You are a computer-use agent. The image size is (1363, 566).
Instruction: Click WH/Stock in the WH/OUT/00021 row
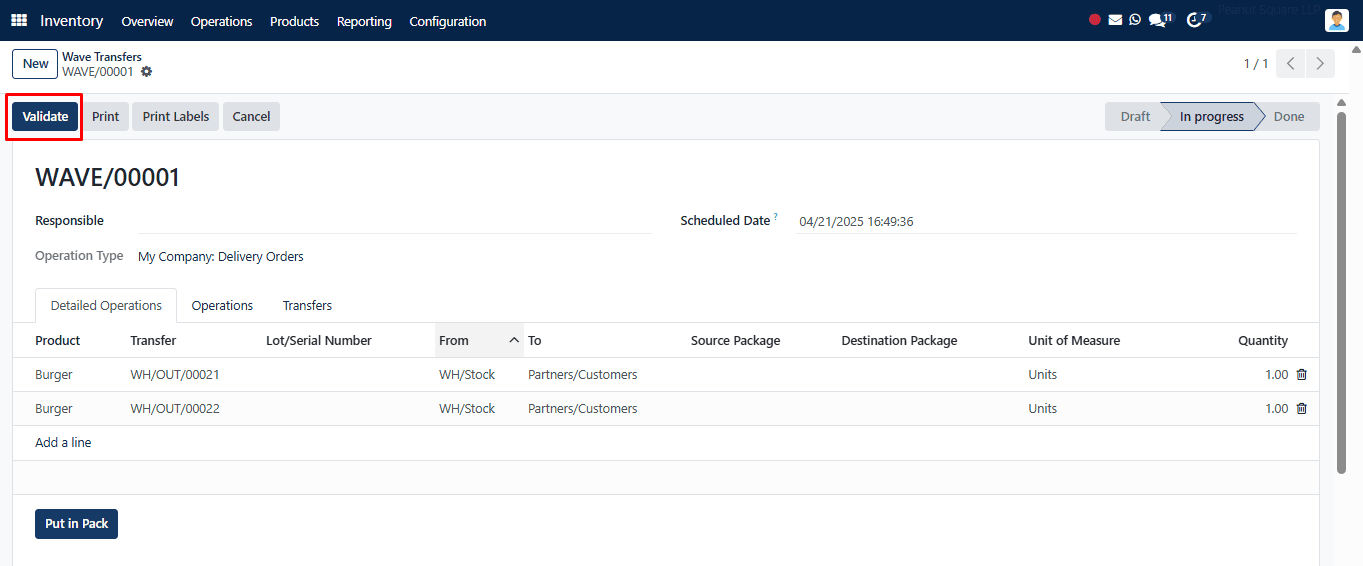[x=467, y=375]
